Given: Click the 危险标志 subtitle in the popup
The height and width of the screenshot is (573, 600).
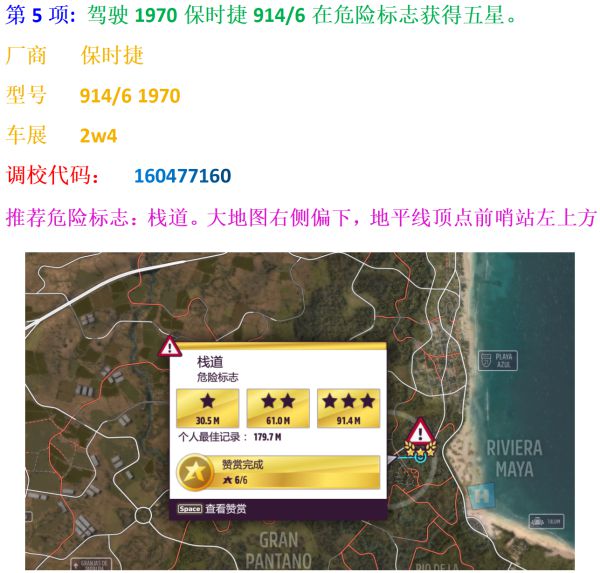Looking at the screenshot, I should click(217, 377).
